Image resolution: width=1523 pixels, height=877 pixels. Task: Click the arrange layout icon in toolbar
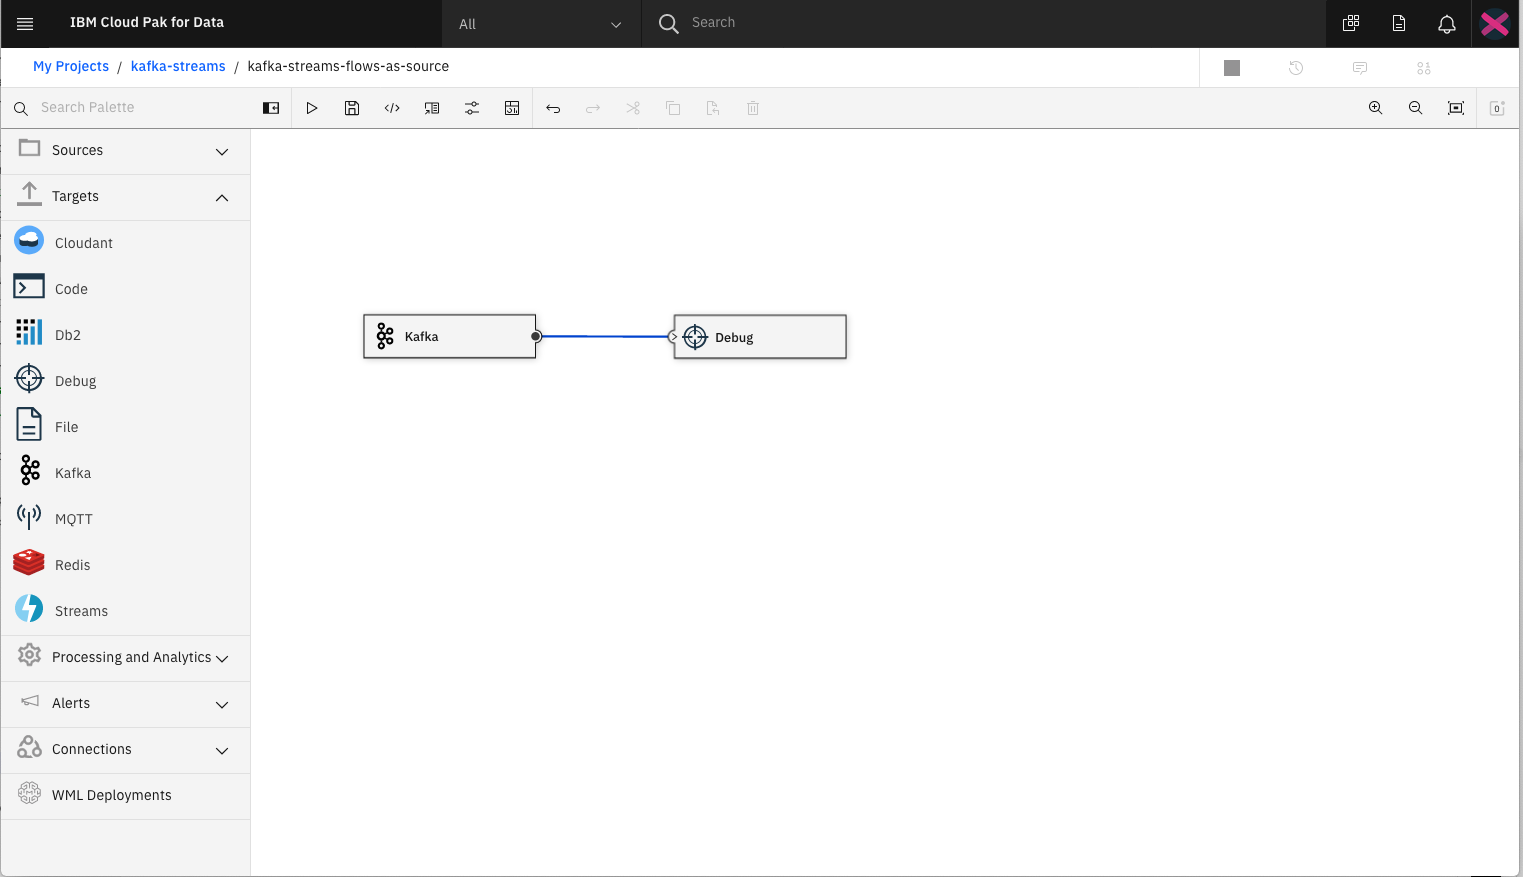coord(512,108)
